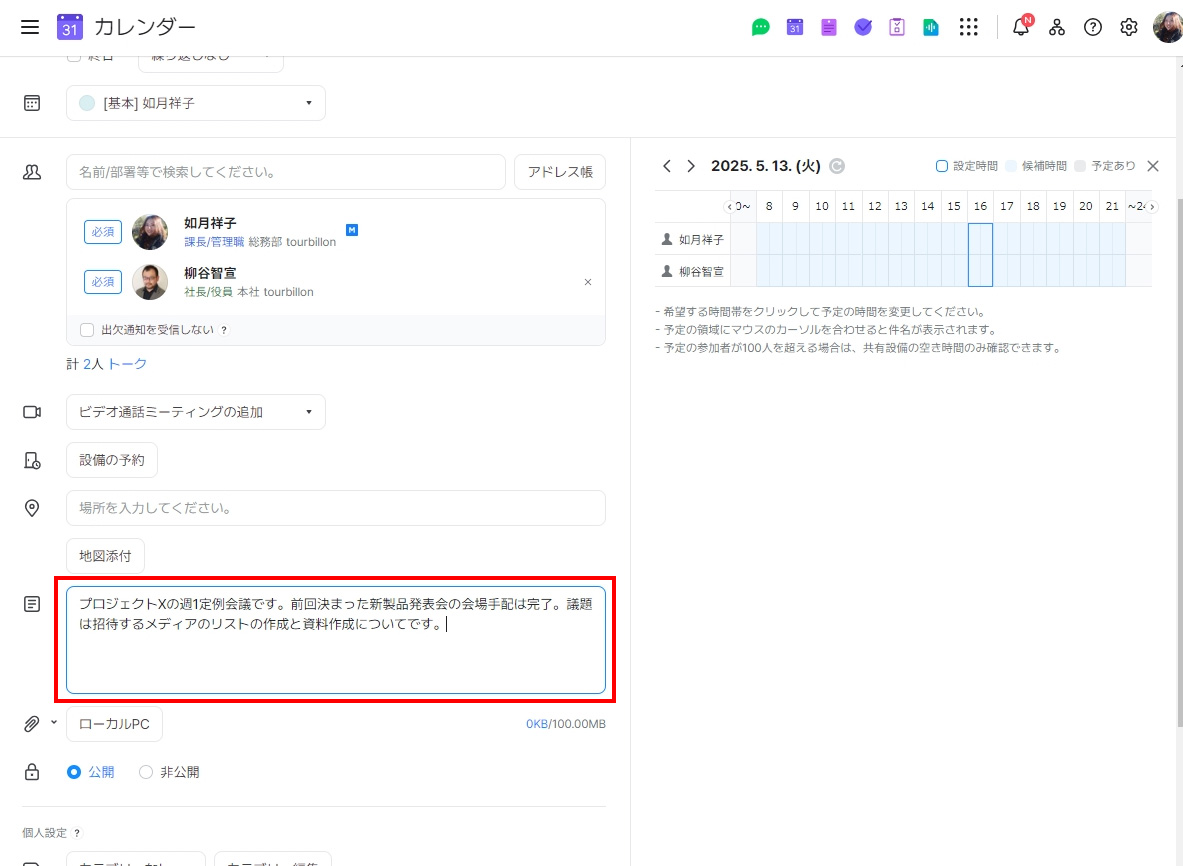This screenshot has height=866, width=1183.
Task: Click the 地図添付 button
Action: coord(105,556)
